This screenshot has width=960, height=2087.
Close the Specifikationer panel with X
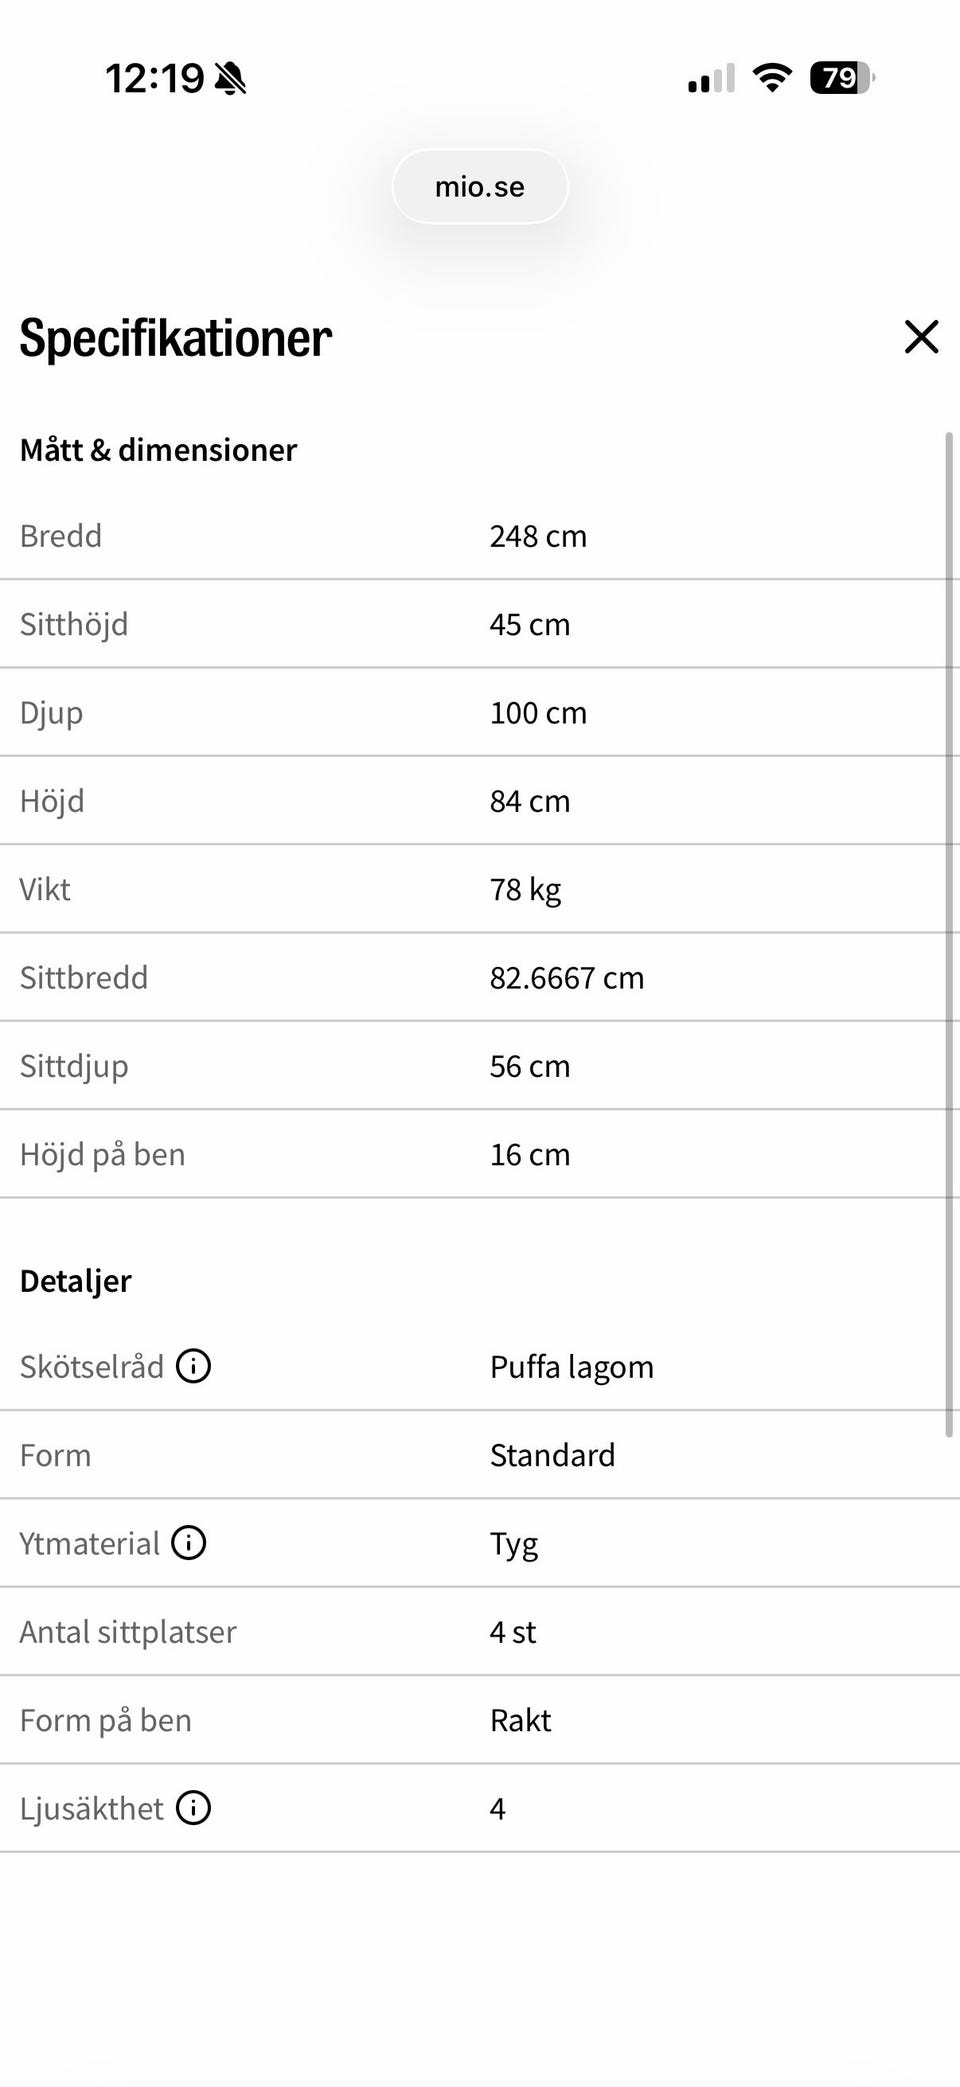pyautogui.click(x=921, y=337)
